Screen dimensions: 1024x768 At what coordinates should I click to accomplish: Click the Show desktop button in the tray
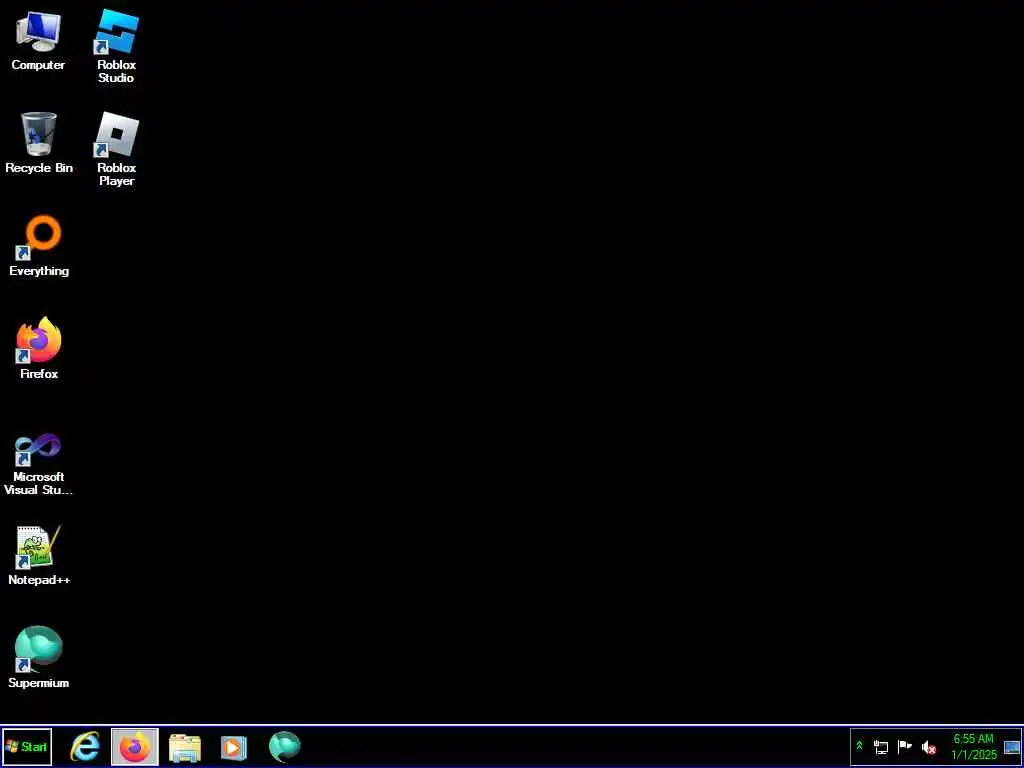click(1012, 747)
